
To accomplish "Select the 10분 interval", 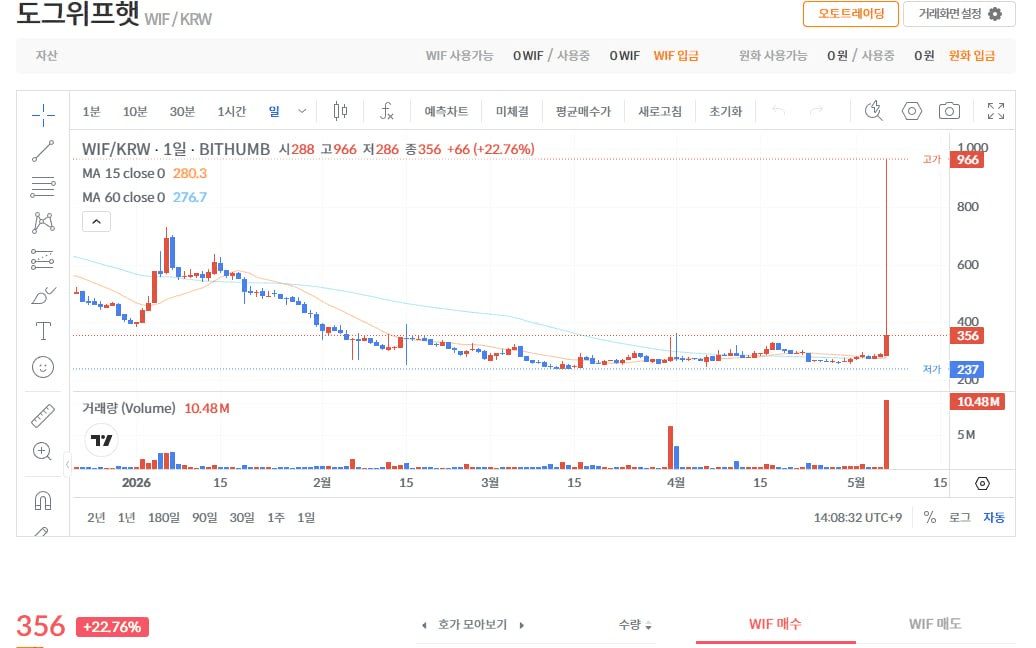I will coord(135,111).
